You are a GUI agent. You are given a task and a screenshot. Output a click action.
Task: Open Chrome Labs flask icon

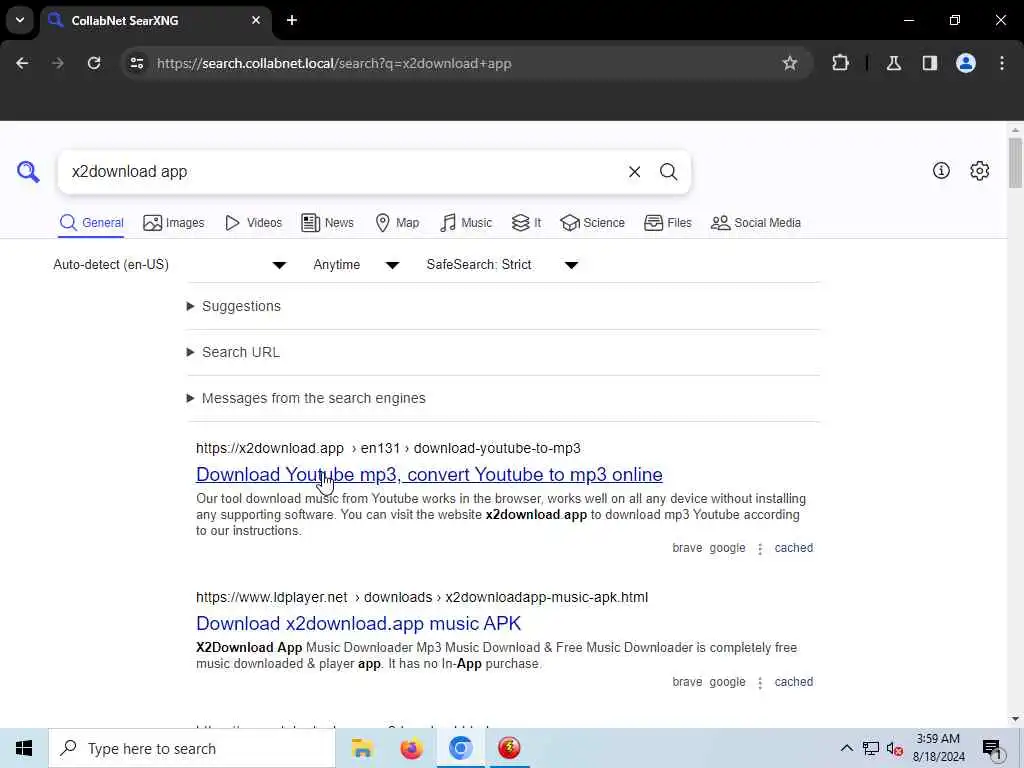click(894, 63)
